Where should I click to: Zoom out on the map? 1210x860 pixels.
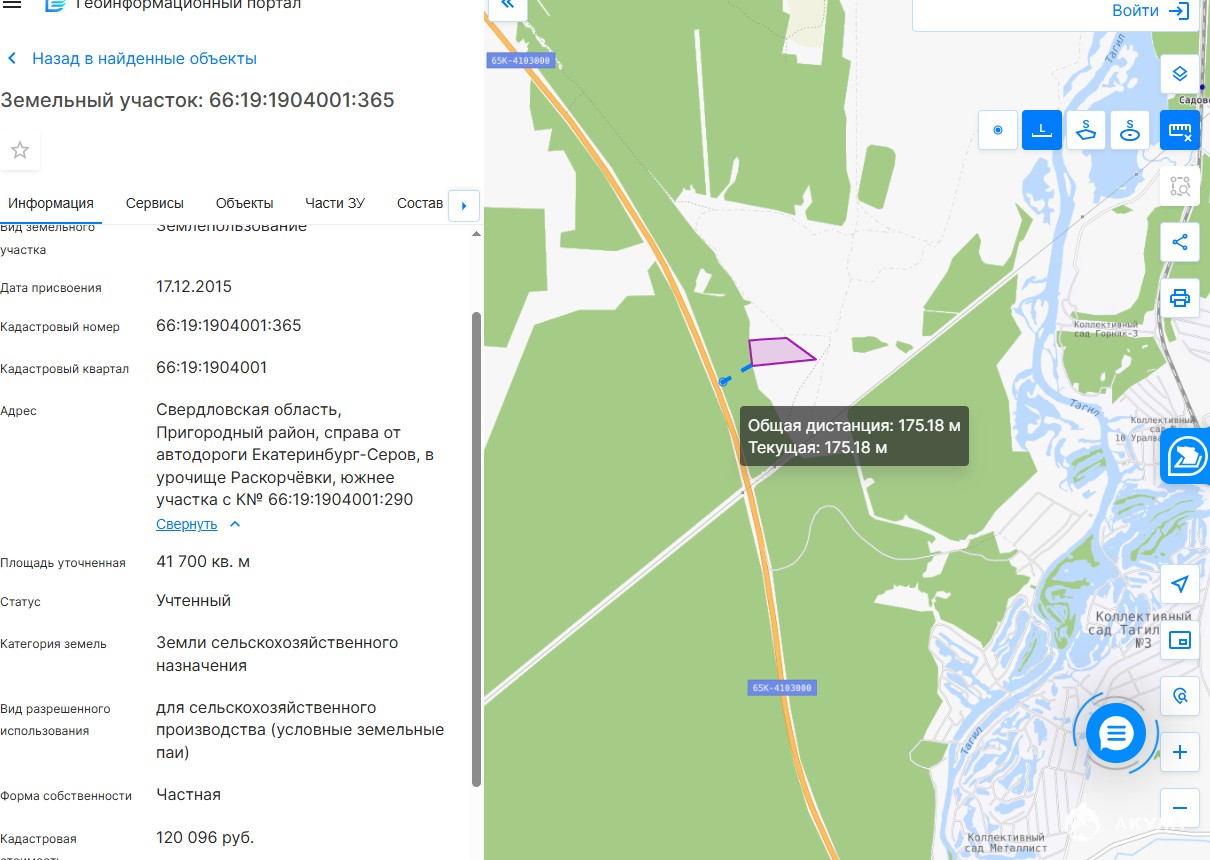[x=1180, y=808]
